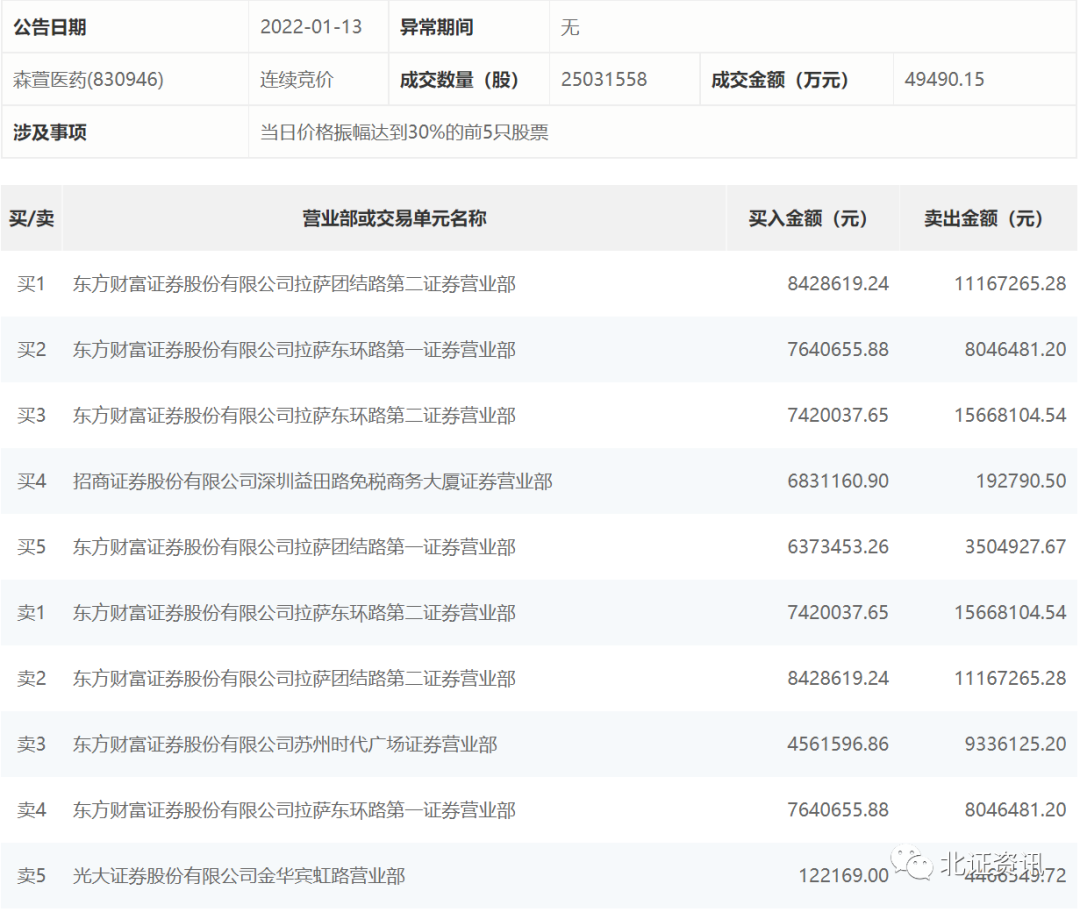The image size is (1080, 912).
Task: Click the 买入金额（元）column header
Action: pos(809,218)
